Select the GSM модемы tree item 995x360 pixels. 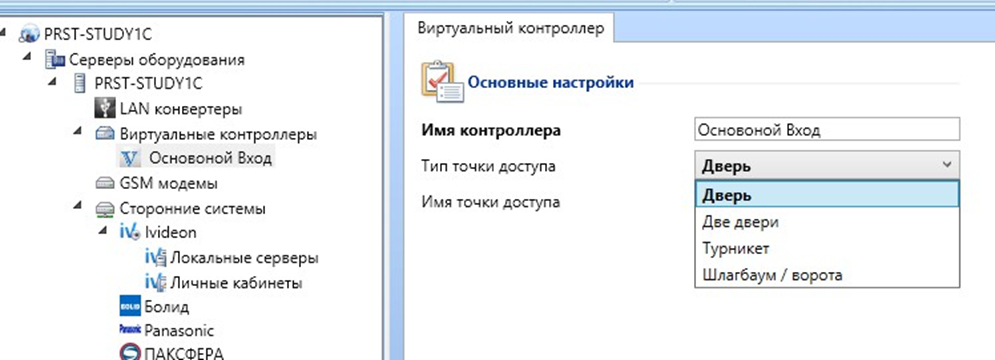pyautogui.click(x=168, y=183)
